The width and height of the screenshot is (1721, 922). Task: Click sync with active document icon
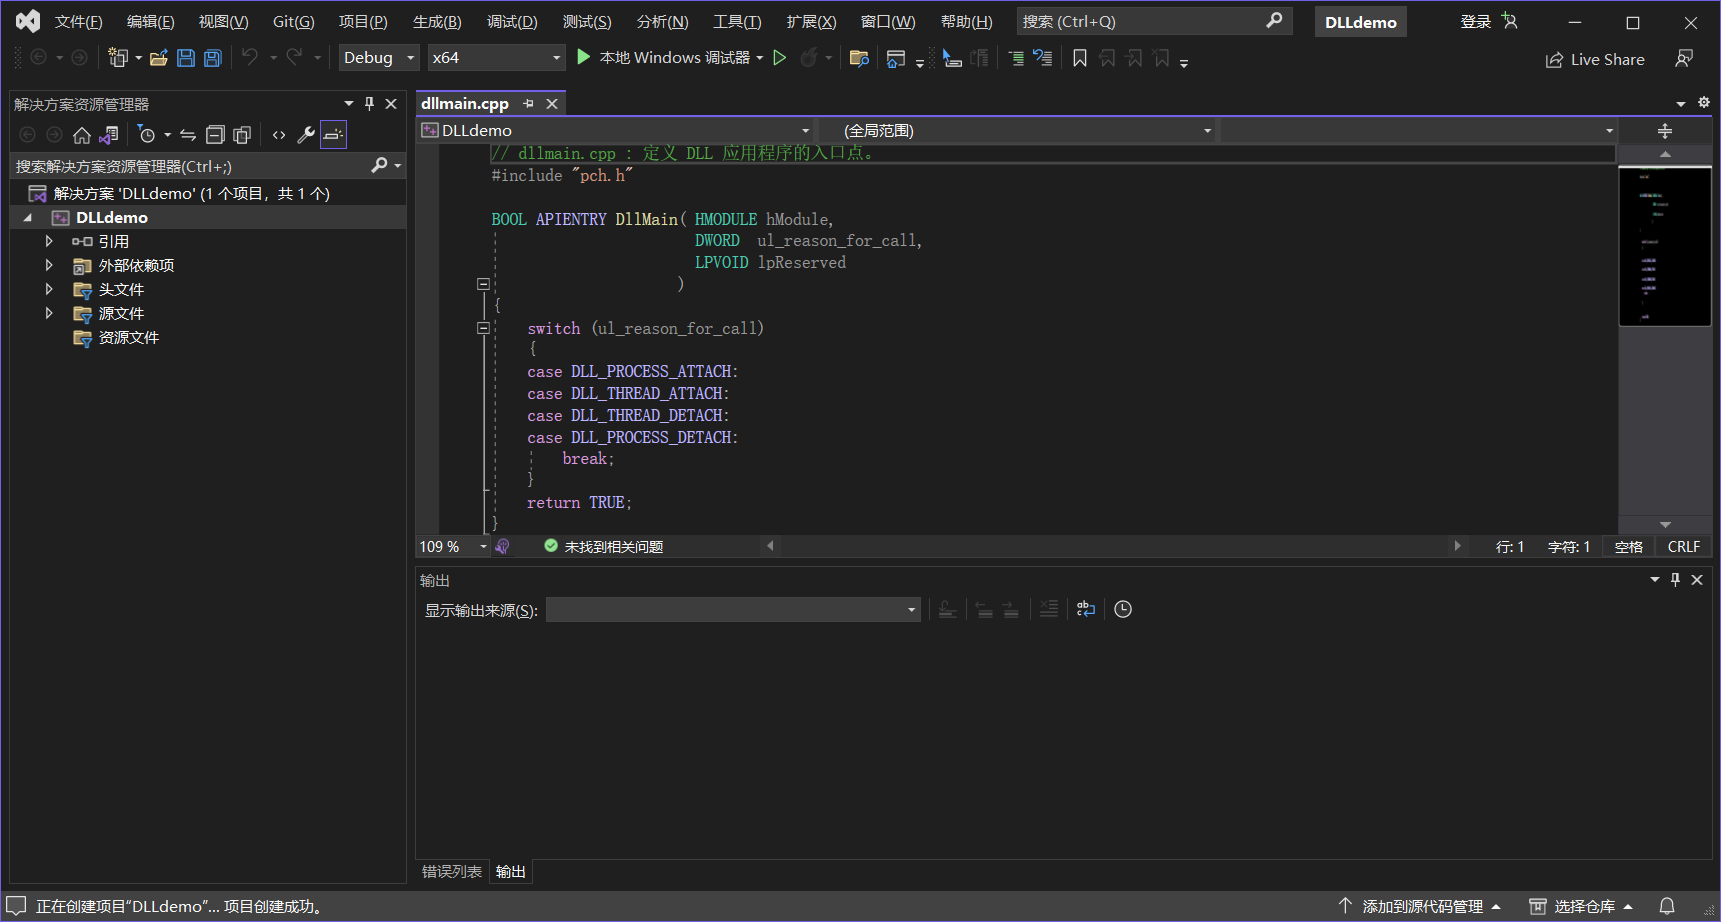tap(188, 135)
